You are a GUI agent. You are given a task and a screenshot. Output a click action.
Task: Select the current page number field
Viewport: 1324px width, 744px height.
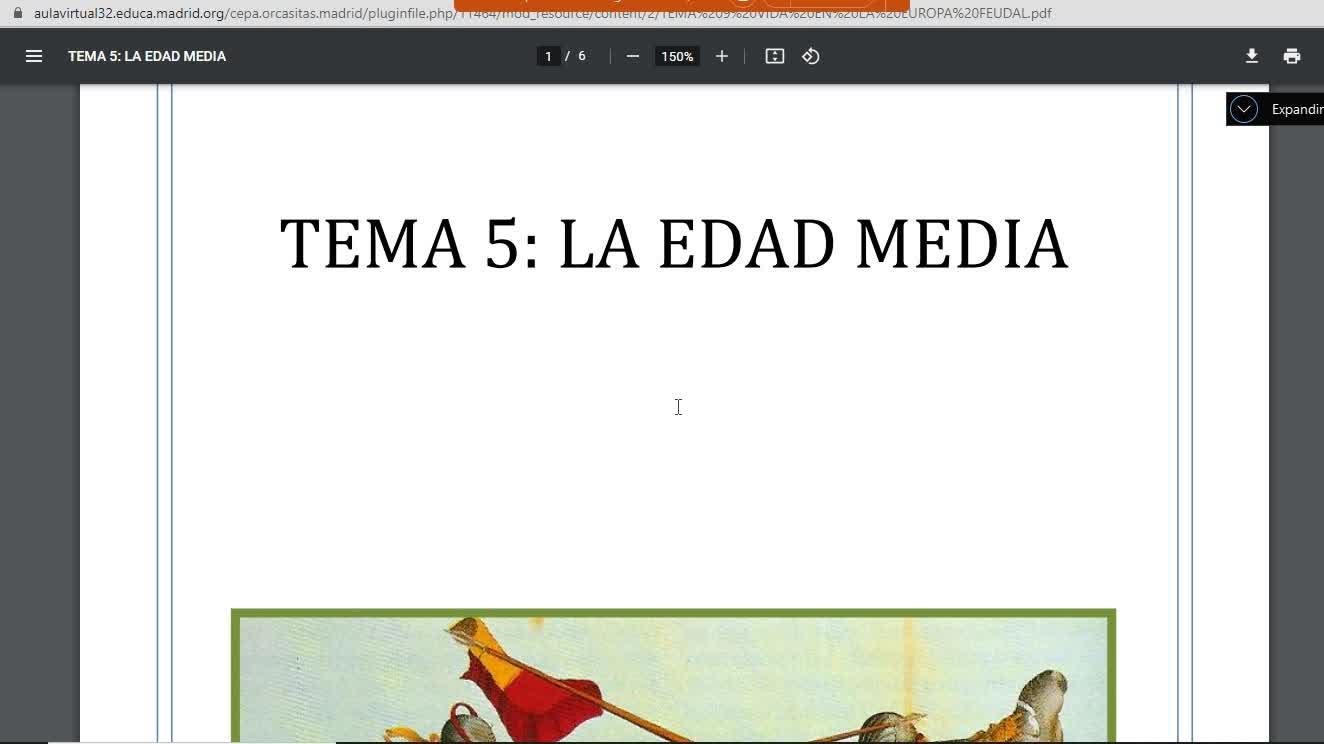pyautogui.click(x=548, y=56)
